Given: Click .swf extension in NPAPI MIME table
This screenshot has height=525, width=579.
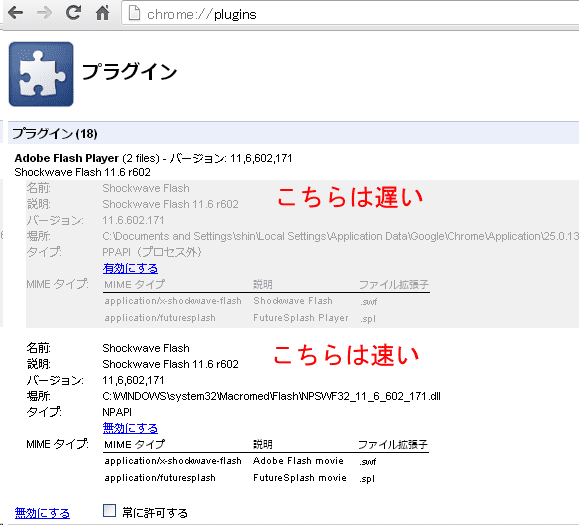Looking at the screenshot, I should 368,461.
